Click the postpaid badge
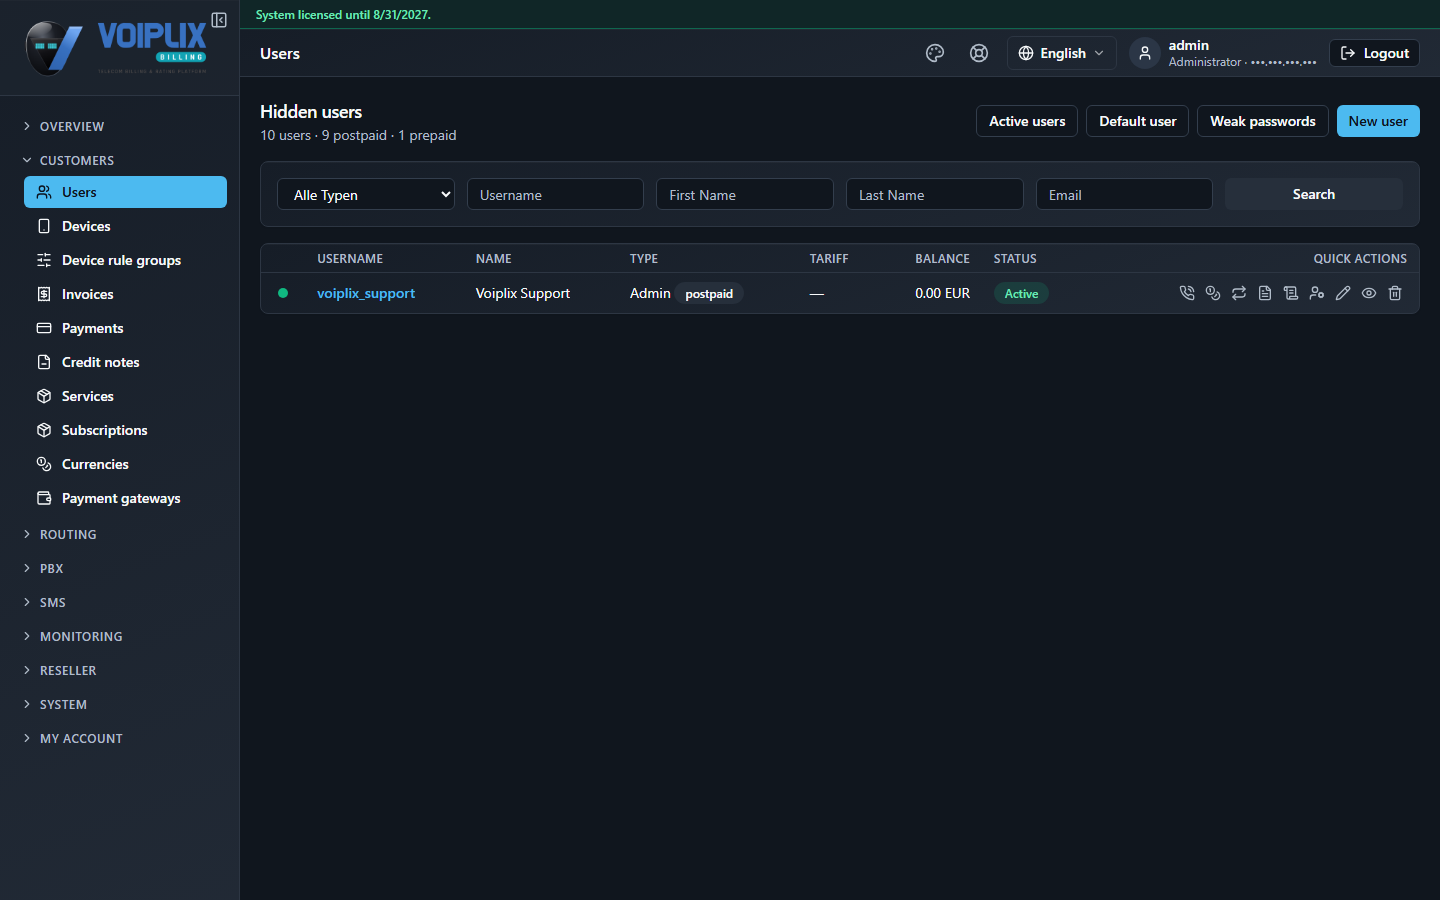Image resolution: width=1440 pixels, height=900 pixels. point(709,293)
